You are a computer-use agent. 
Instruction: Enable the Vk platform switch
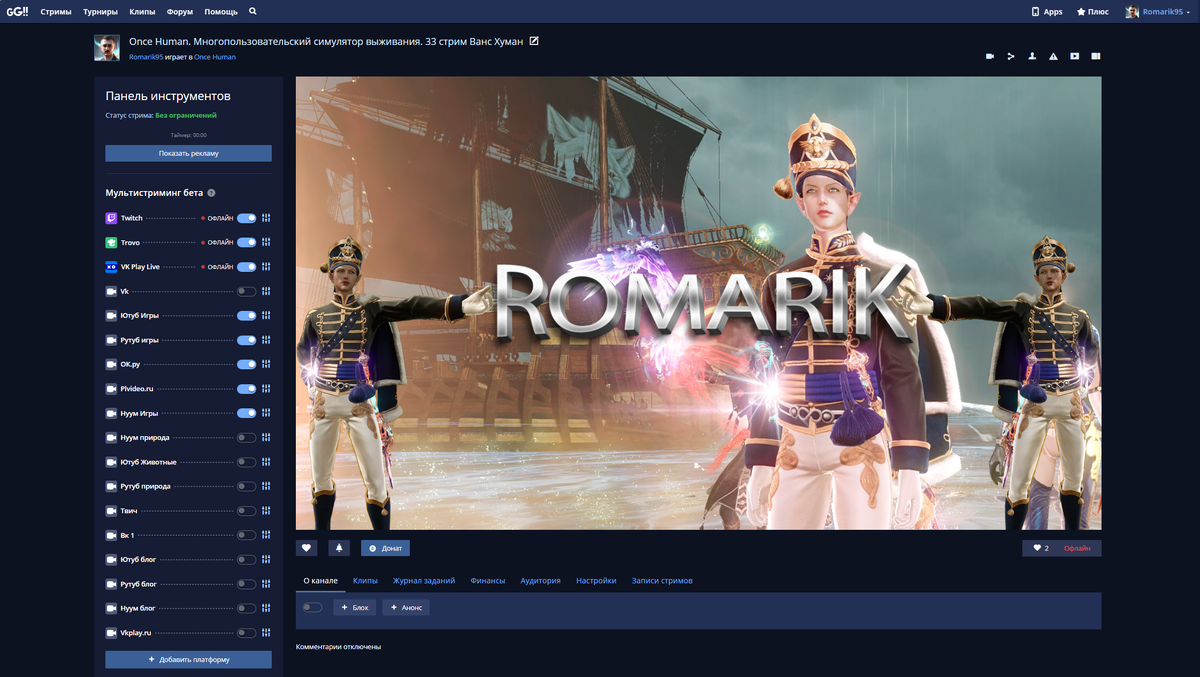coord(246,291)
